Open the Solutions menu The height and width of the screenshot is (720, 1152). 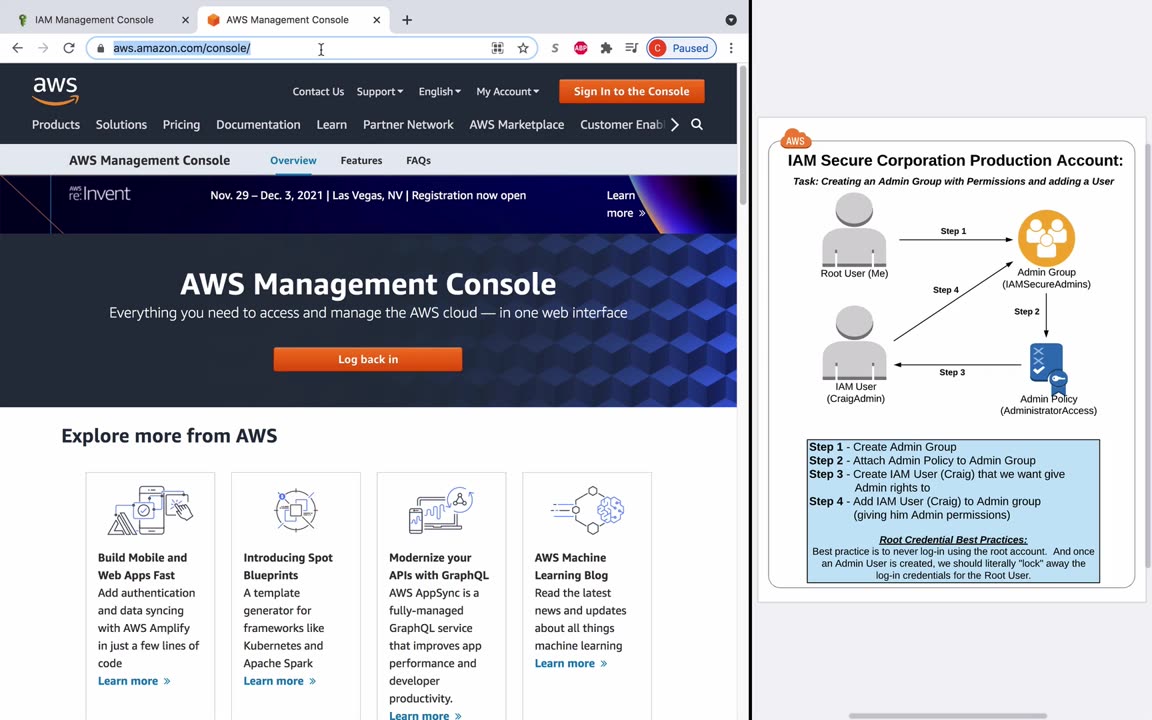click(x=121, y=124)
